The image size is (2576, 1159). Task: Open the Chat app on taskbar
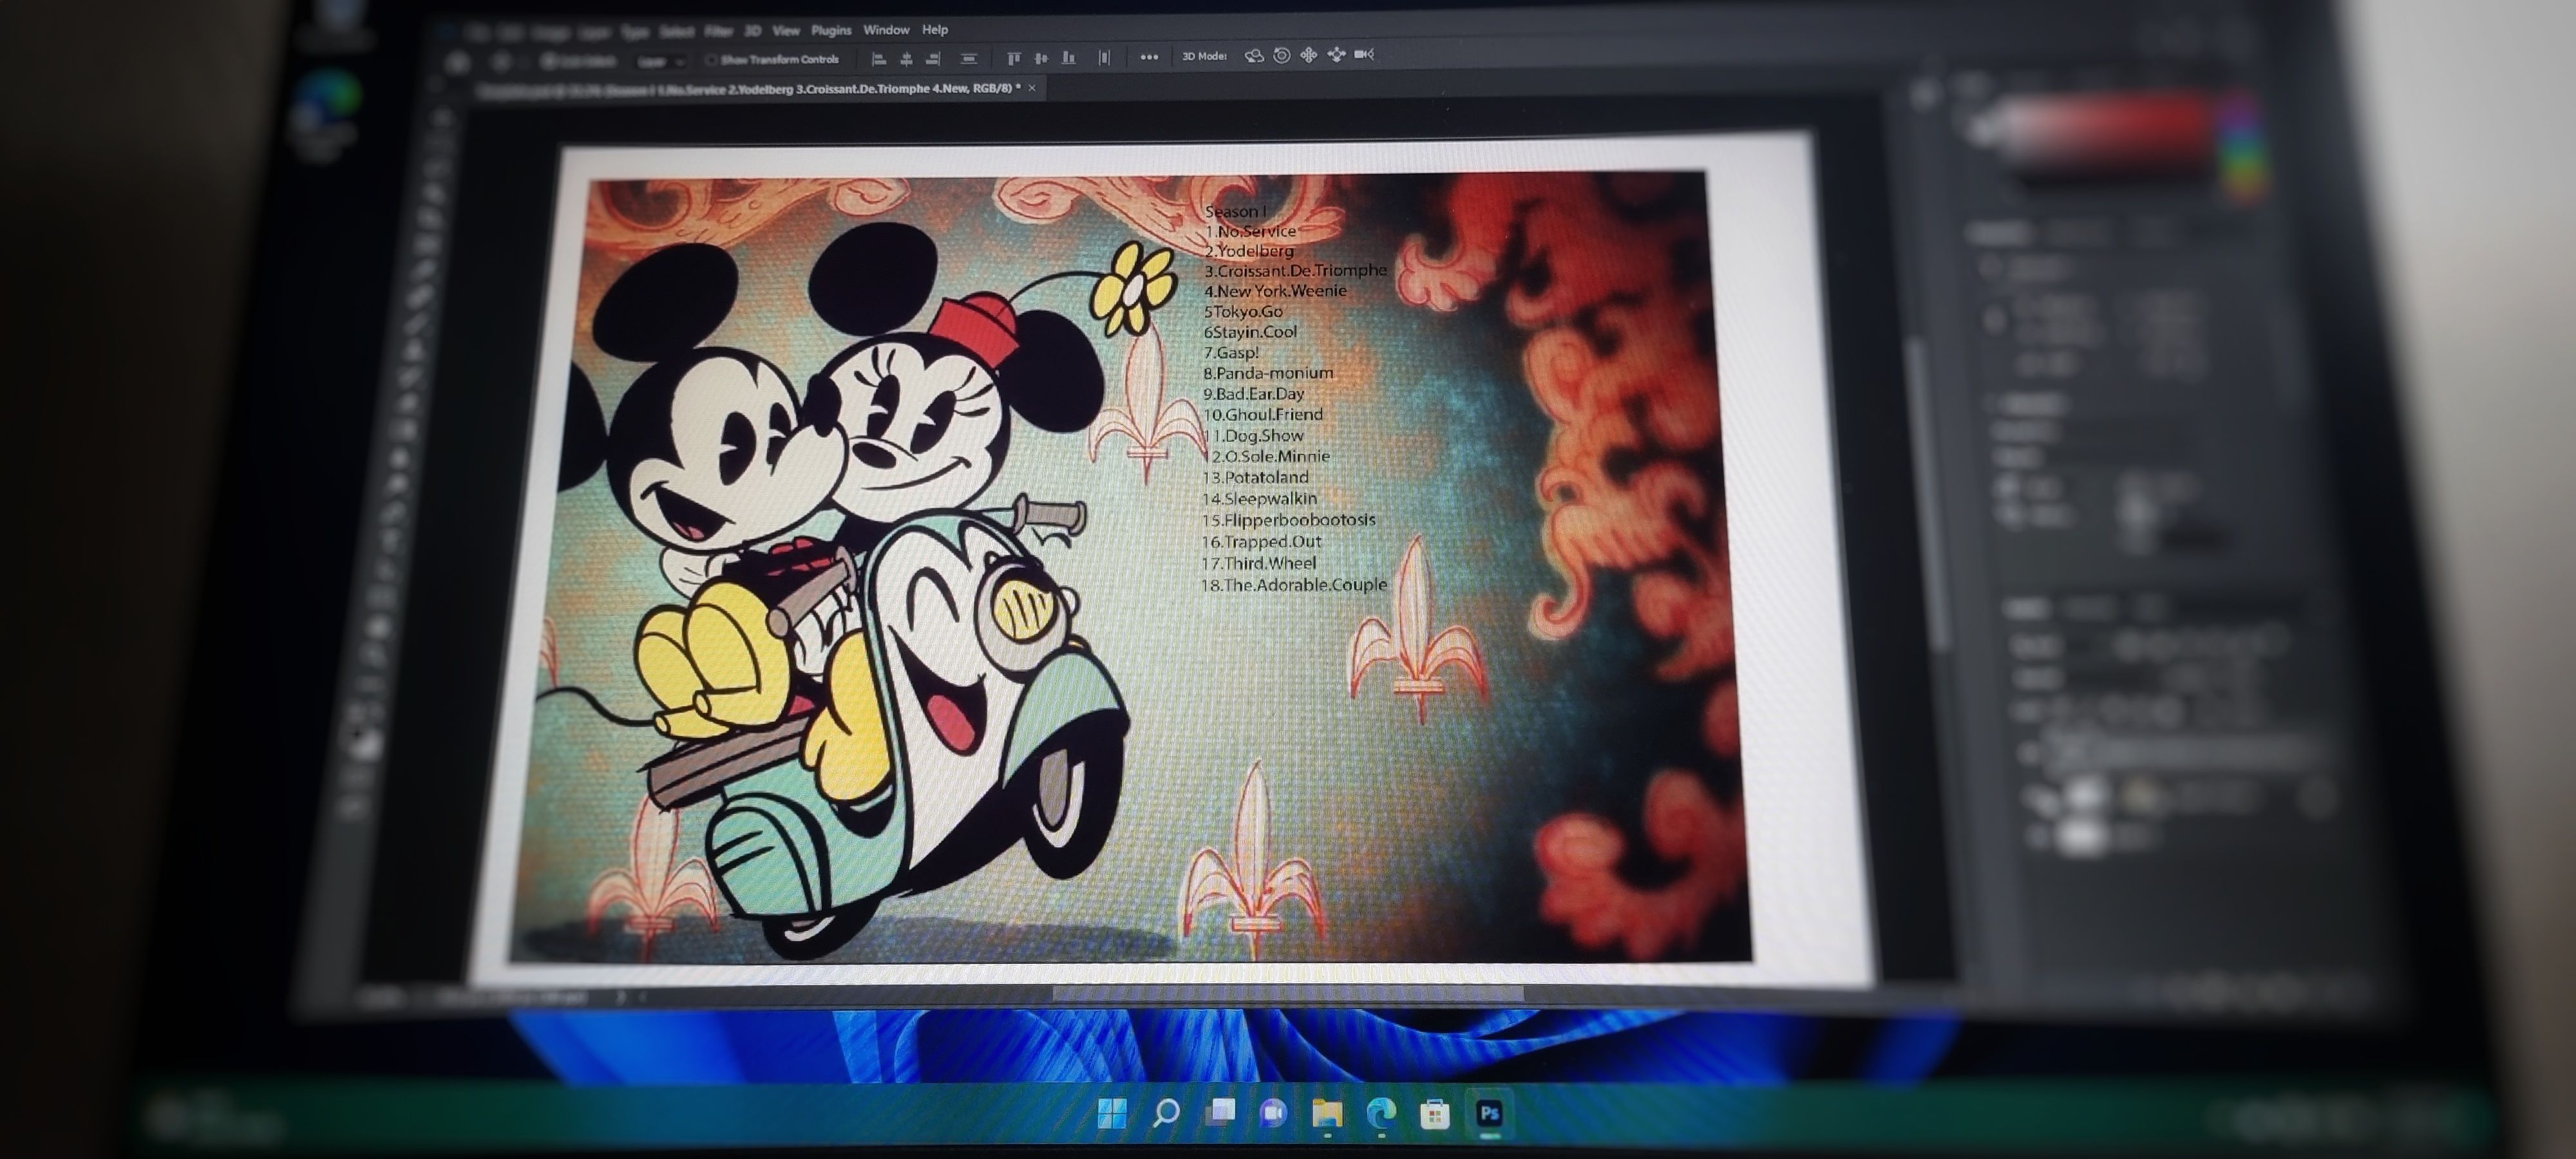tap(1273, 1112)
